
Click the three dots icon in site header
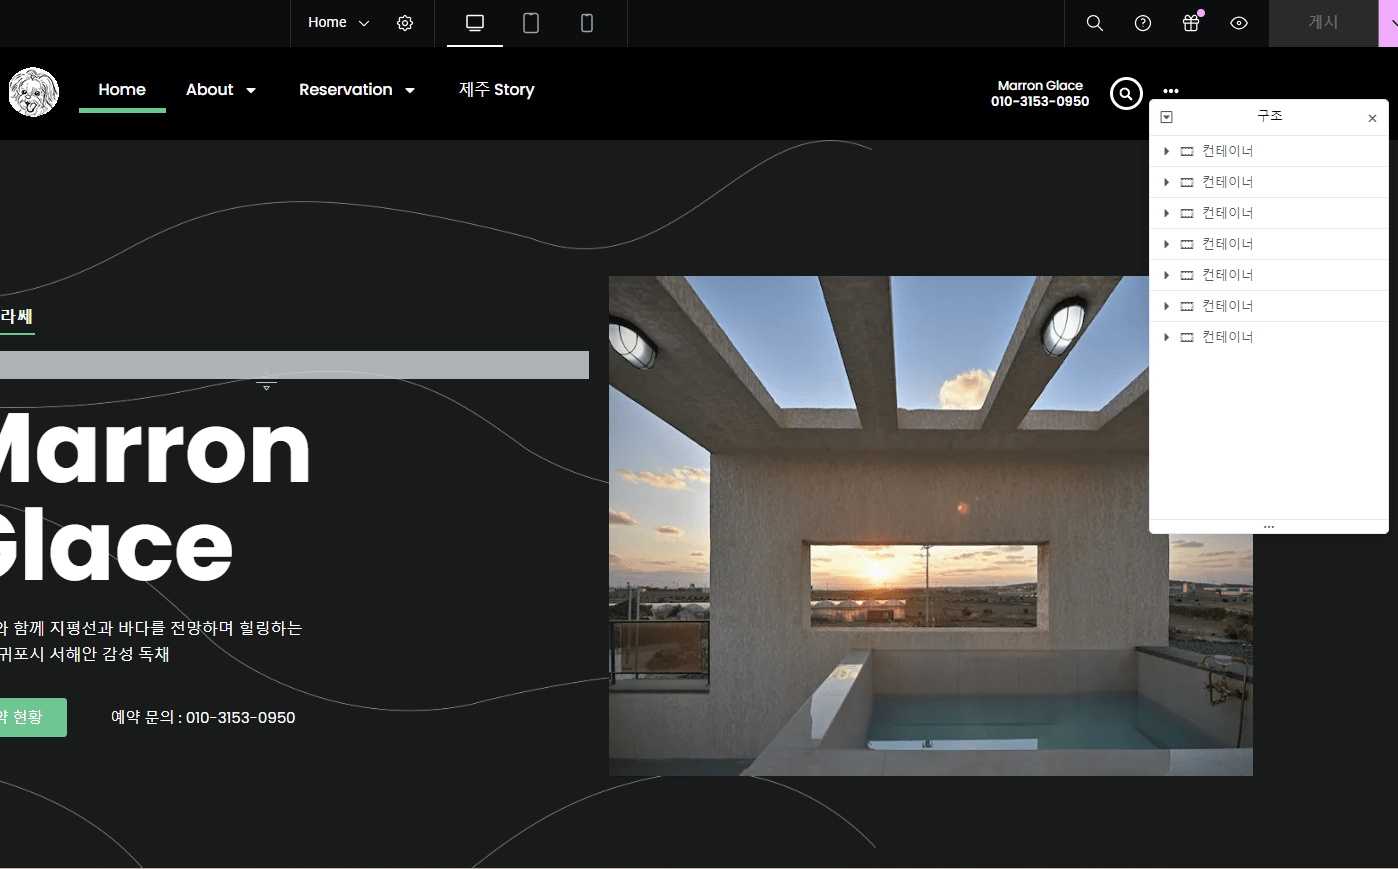[x=1171, y=91]
